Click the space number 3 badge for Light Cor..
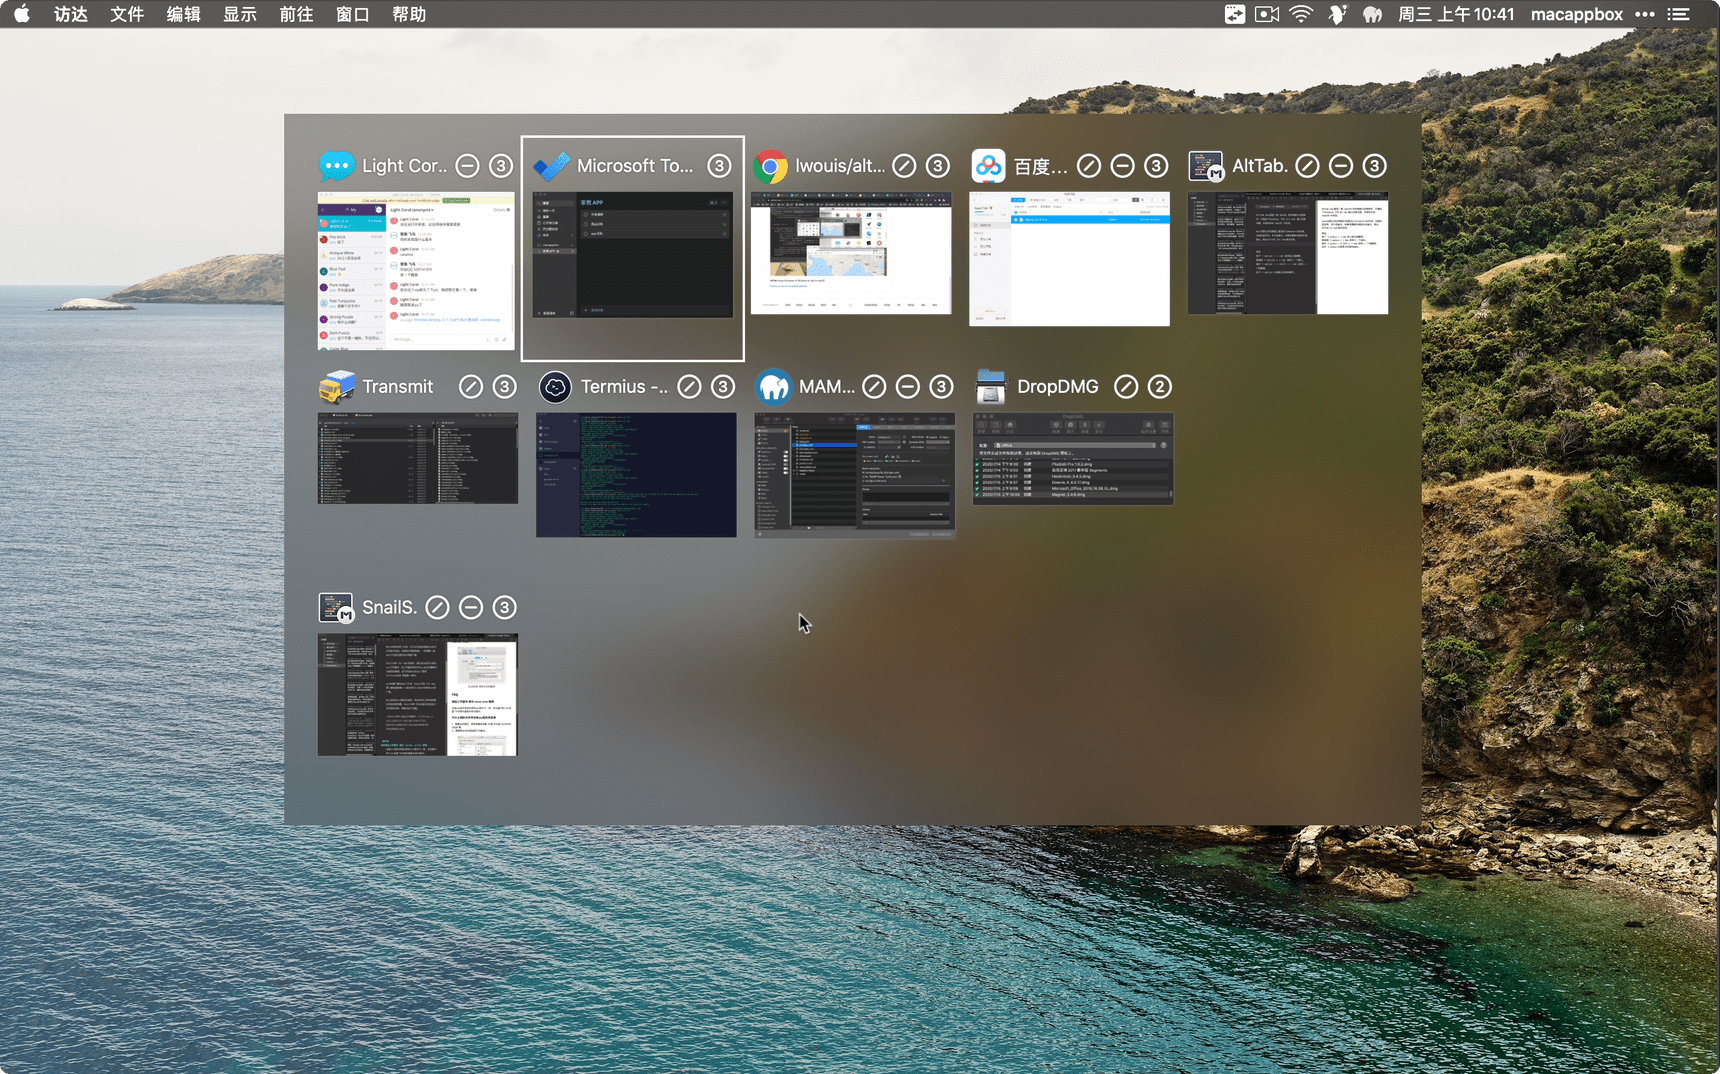The height and width of the screenshot is (1074, 1720). (x=501, y=166)
